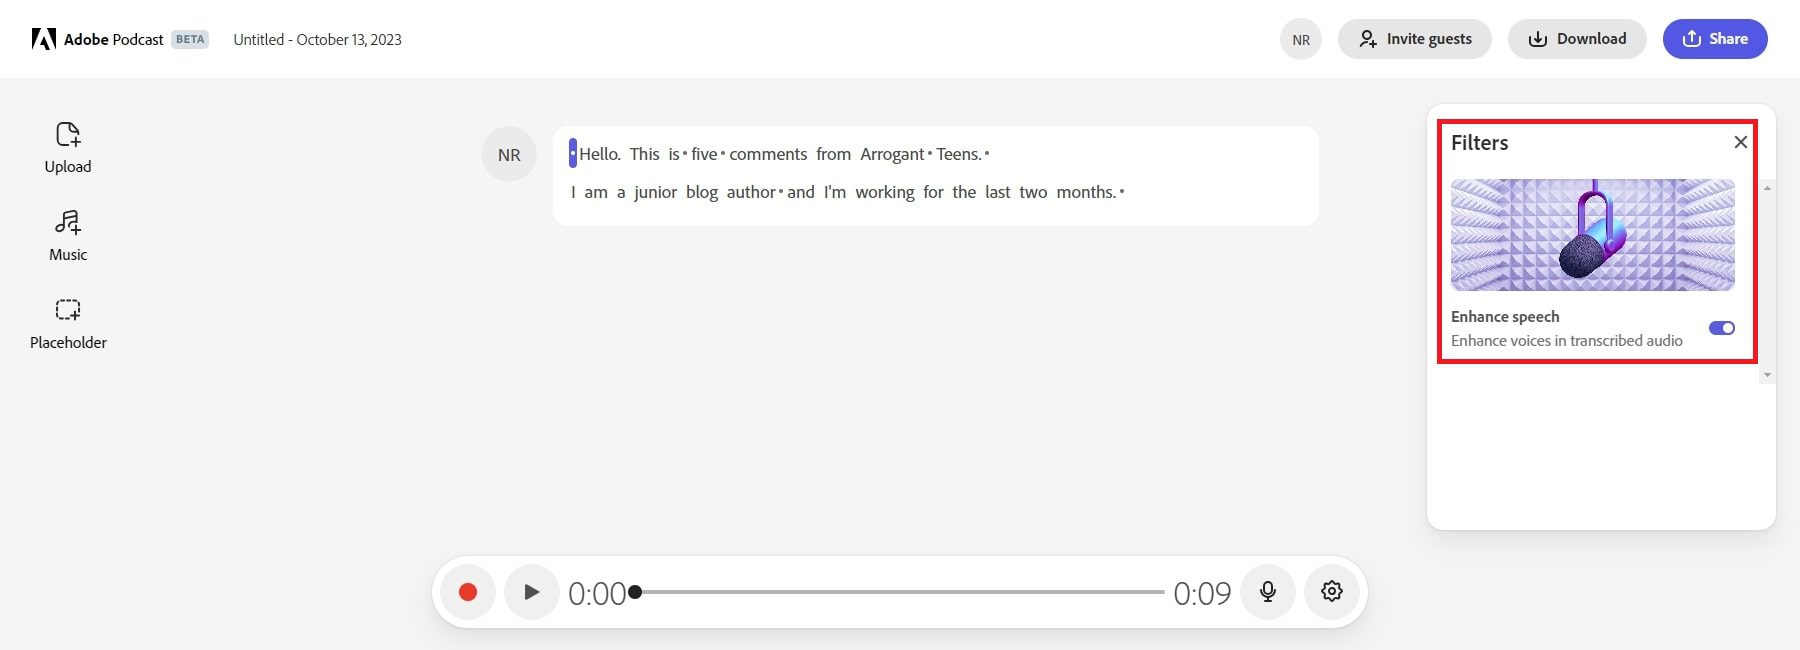1800x650 pixels.
Task: Insert a Placeholder from the sidebar
Action: (x=68, y=324)
